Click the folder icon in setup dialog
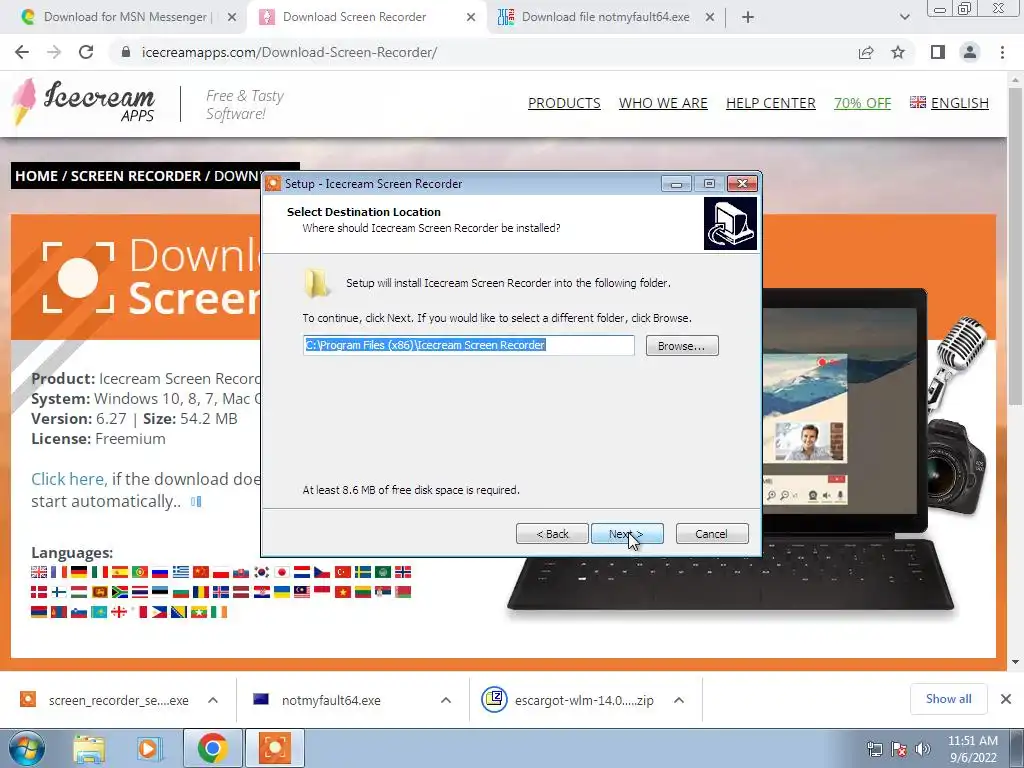Screen dimensions: 1024x768 317,283
